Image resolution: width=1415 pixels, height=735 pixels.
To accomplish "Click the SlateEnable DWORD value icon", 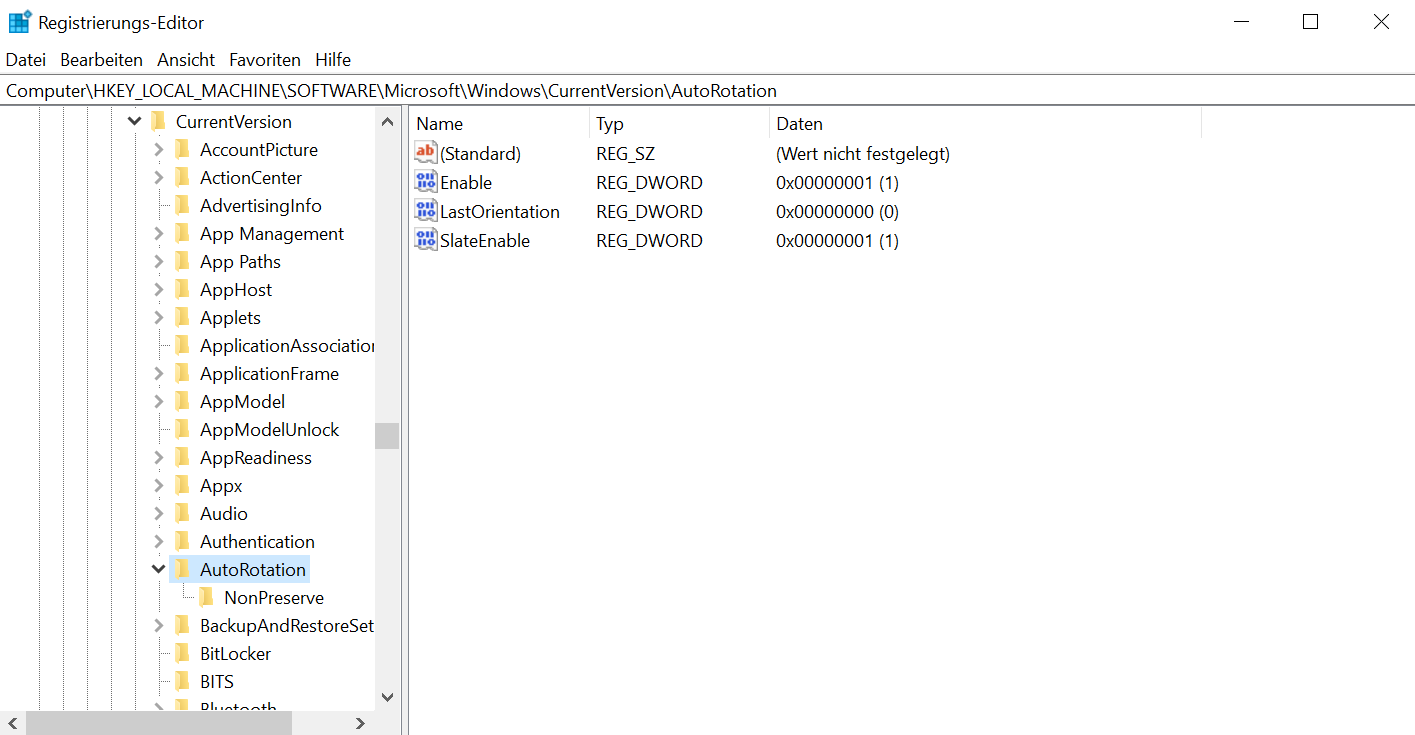I will tap(426, 240).
